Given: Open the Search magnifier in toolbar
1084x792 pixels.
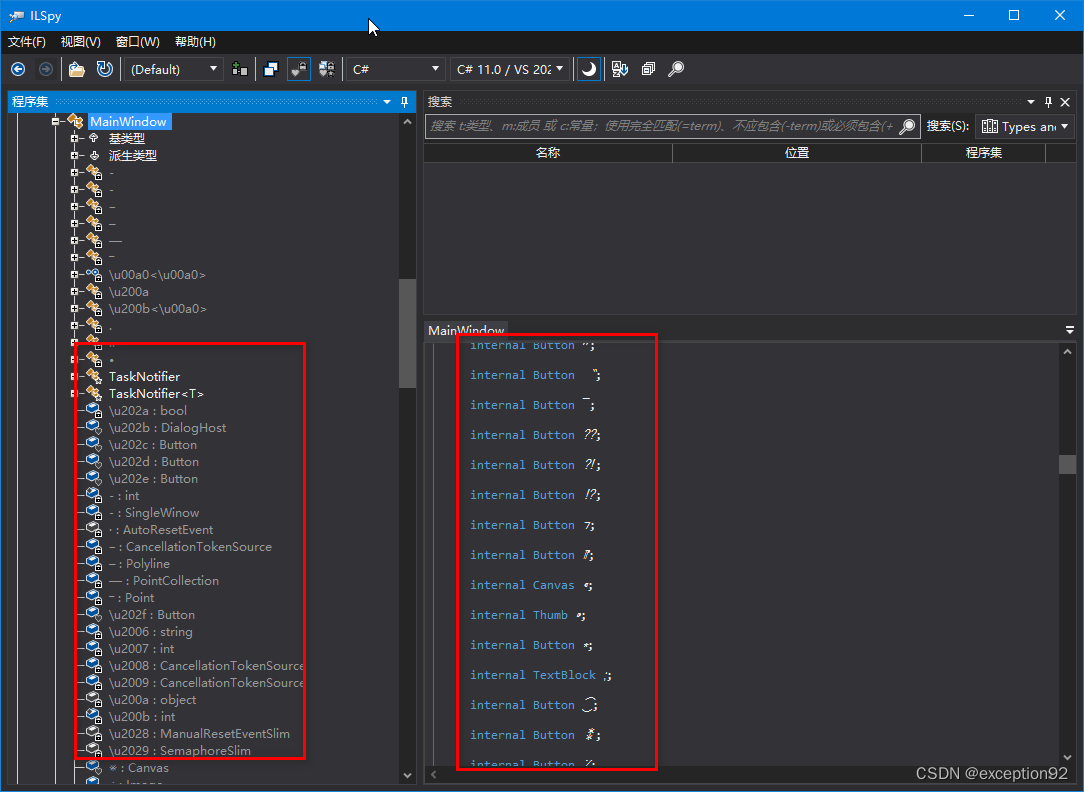Looking at the screenshot, I should click(676, 69).
